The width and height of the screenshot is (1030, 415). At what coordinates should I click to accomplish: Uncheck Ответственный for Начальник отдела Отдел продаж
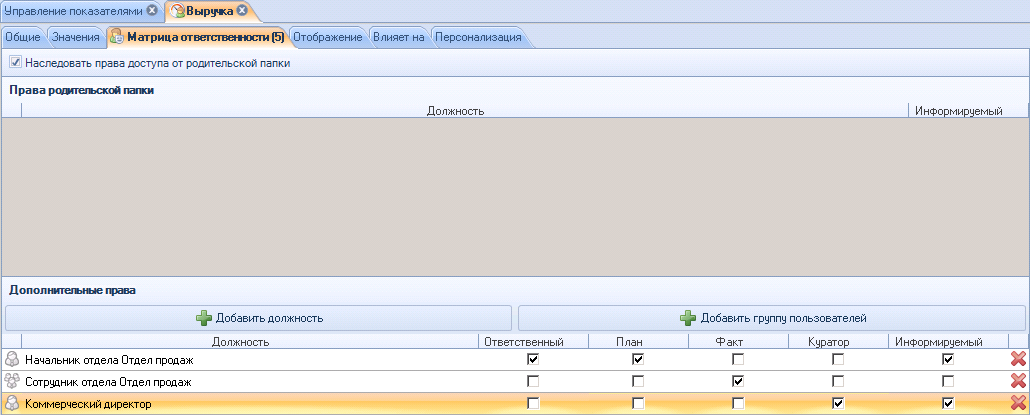pyautogui.click(x=533, y=359)
